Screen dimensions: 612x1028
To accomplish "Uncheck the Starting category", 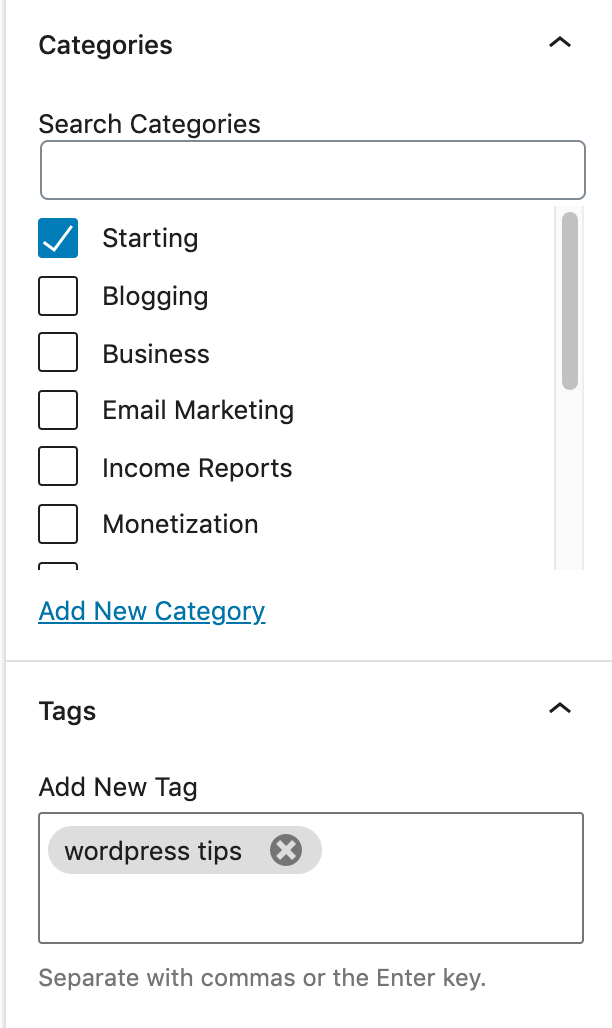I will 58,238.
